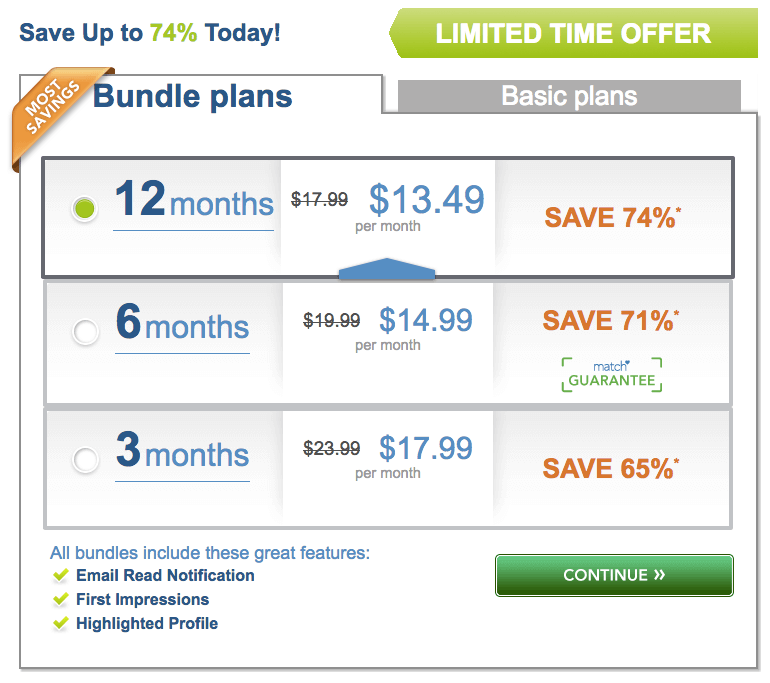Click the green CONTINUE button
The height and width of the screenshot is (683, 770).
614,575
